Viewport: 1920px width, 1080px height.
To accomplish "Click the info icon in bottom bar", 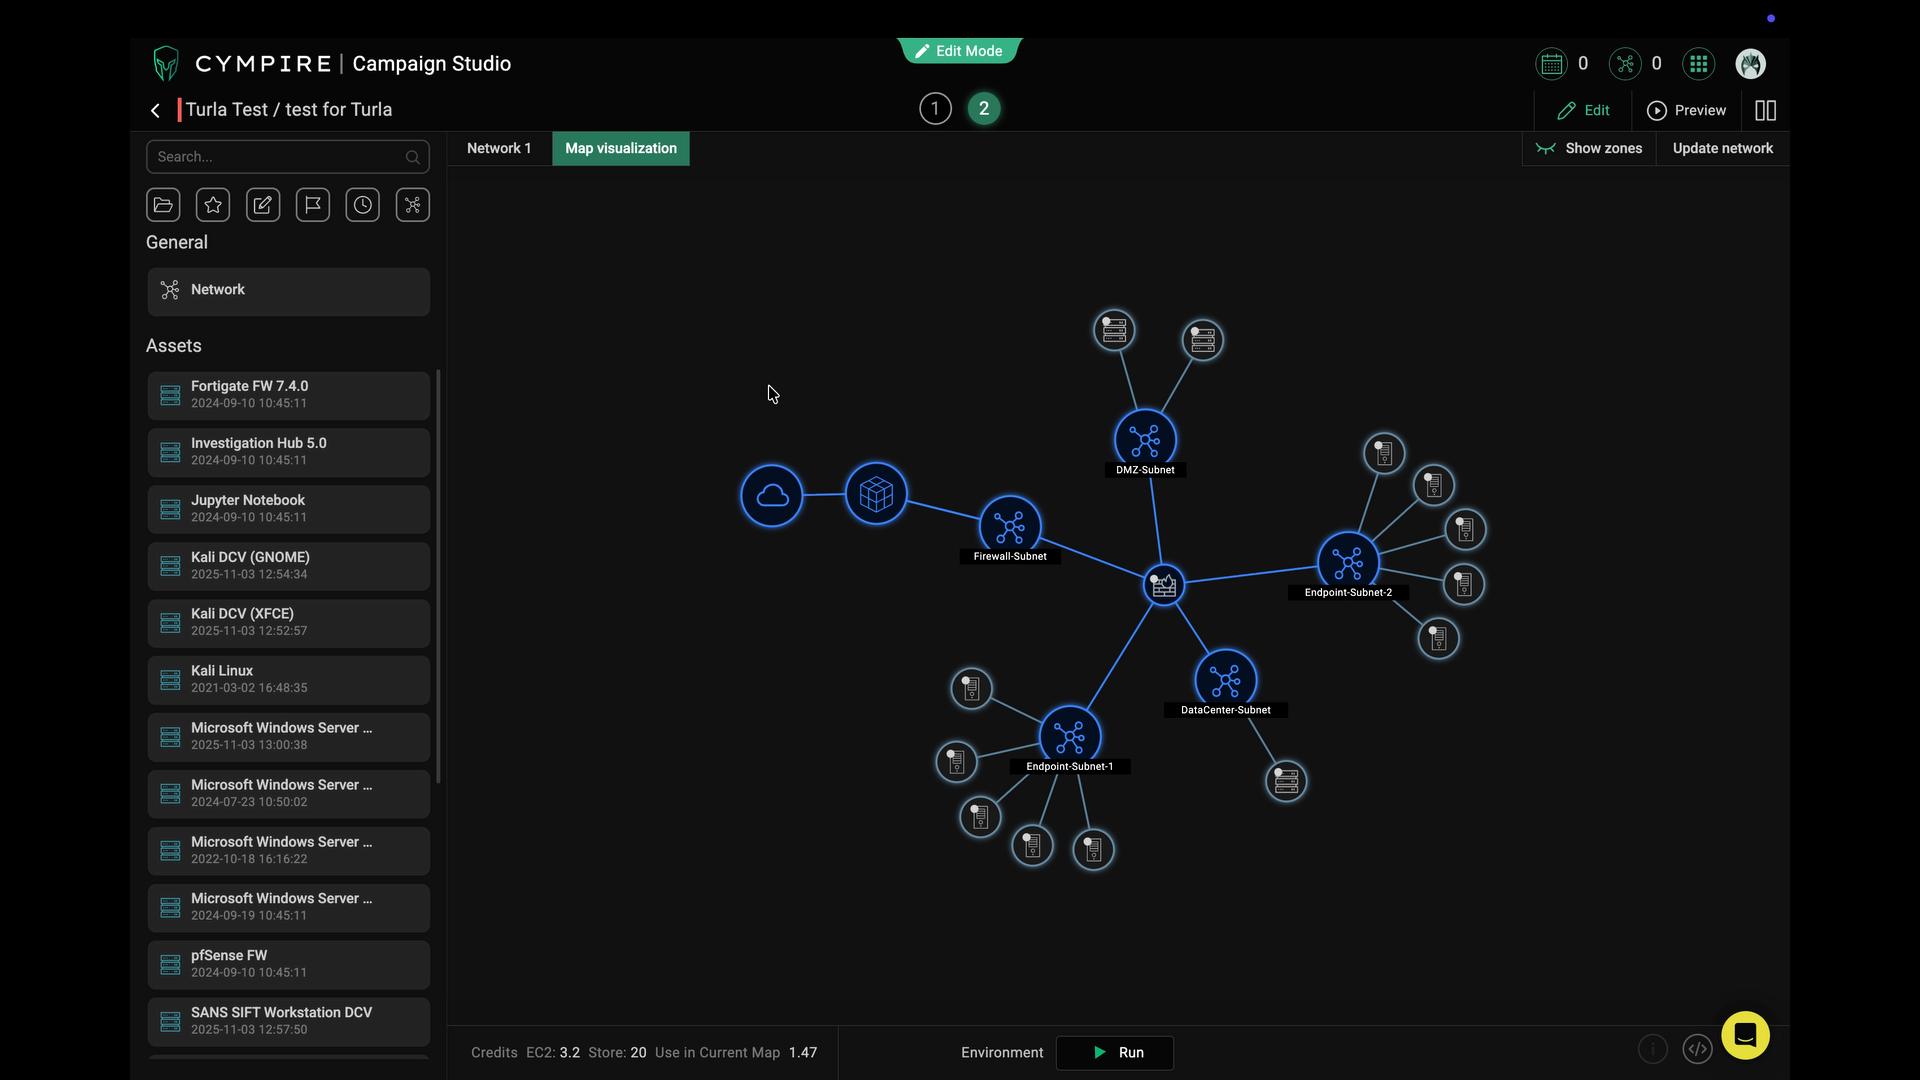I will (1653, 1049).
